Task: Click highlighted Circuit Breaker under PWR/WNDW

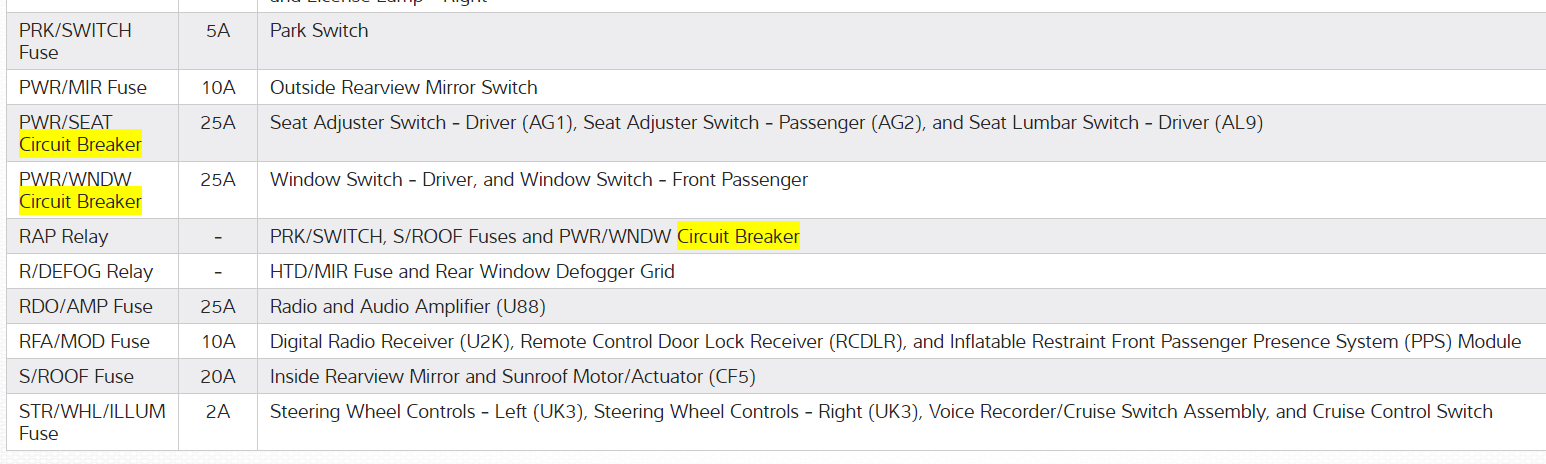Action: 80,202
